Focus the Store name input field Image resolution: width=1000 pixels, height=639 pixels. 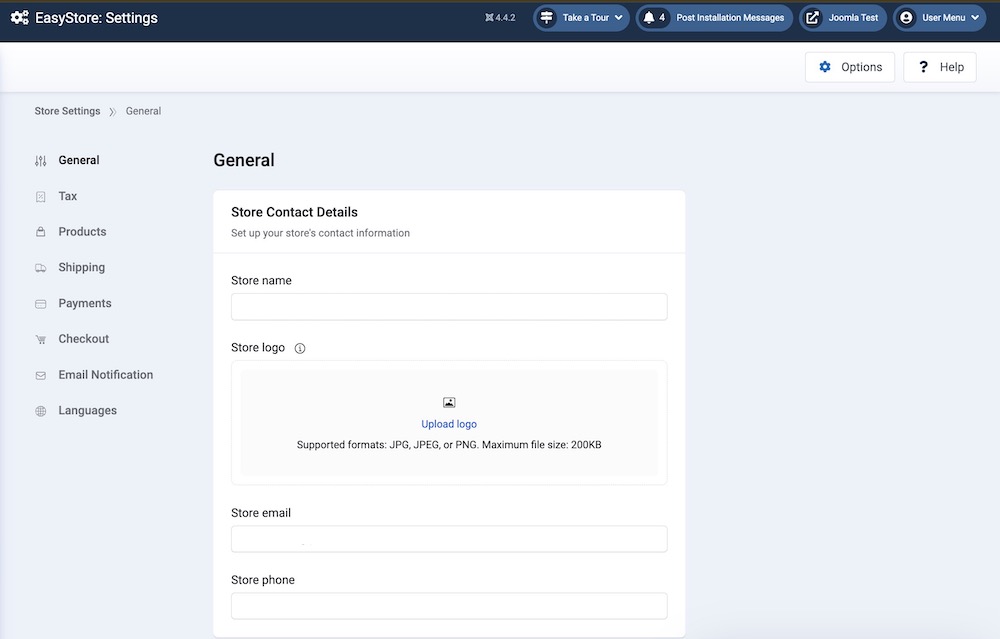[x=449, y=307]
